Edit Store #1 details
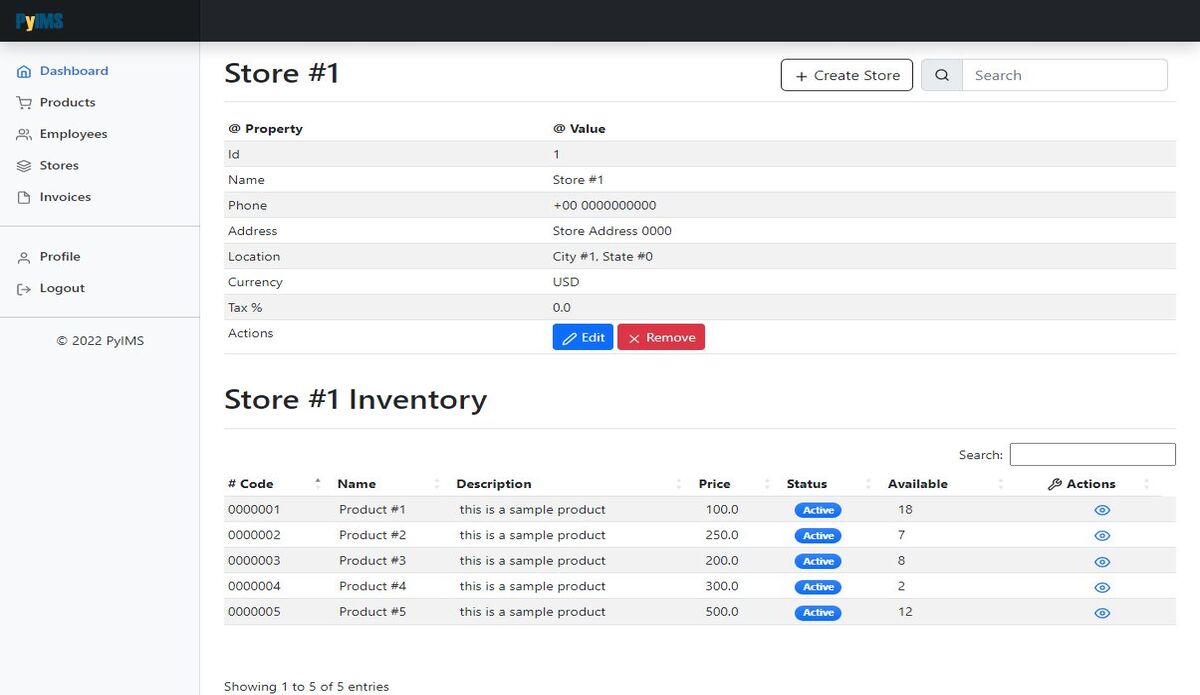This screenshot has height=695, width=1200. point(583,337)
